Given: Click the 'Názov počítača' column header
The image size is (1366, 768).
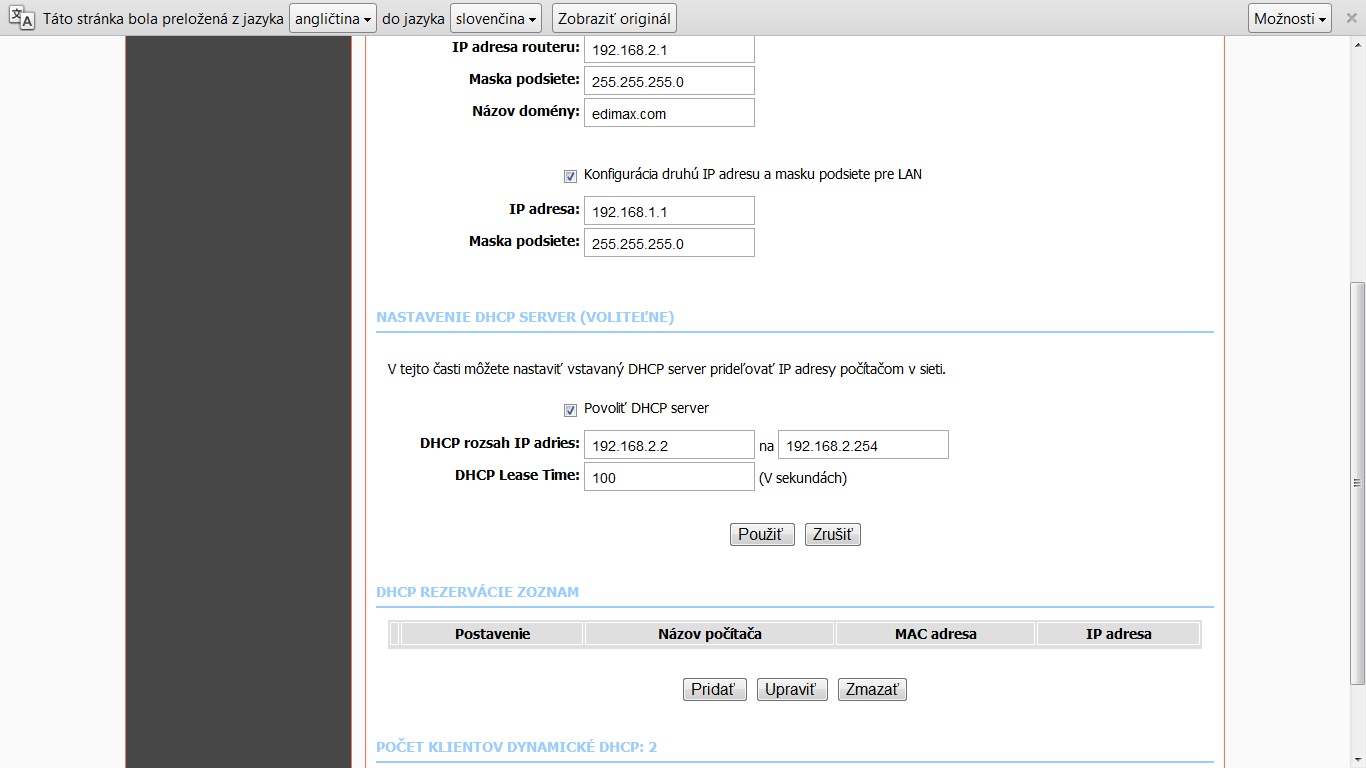Looking at the screenshot, I should coord(710,634).
